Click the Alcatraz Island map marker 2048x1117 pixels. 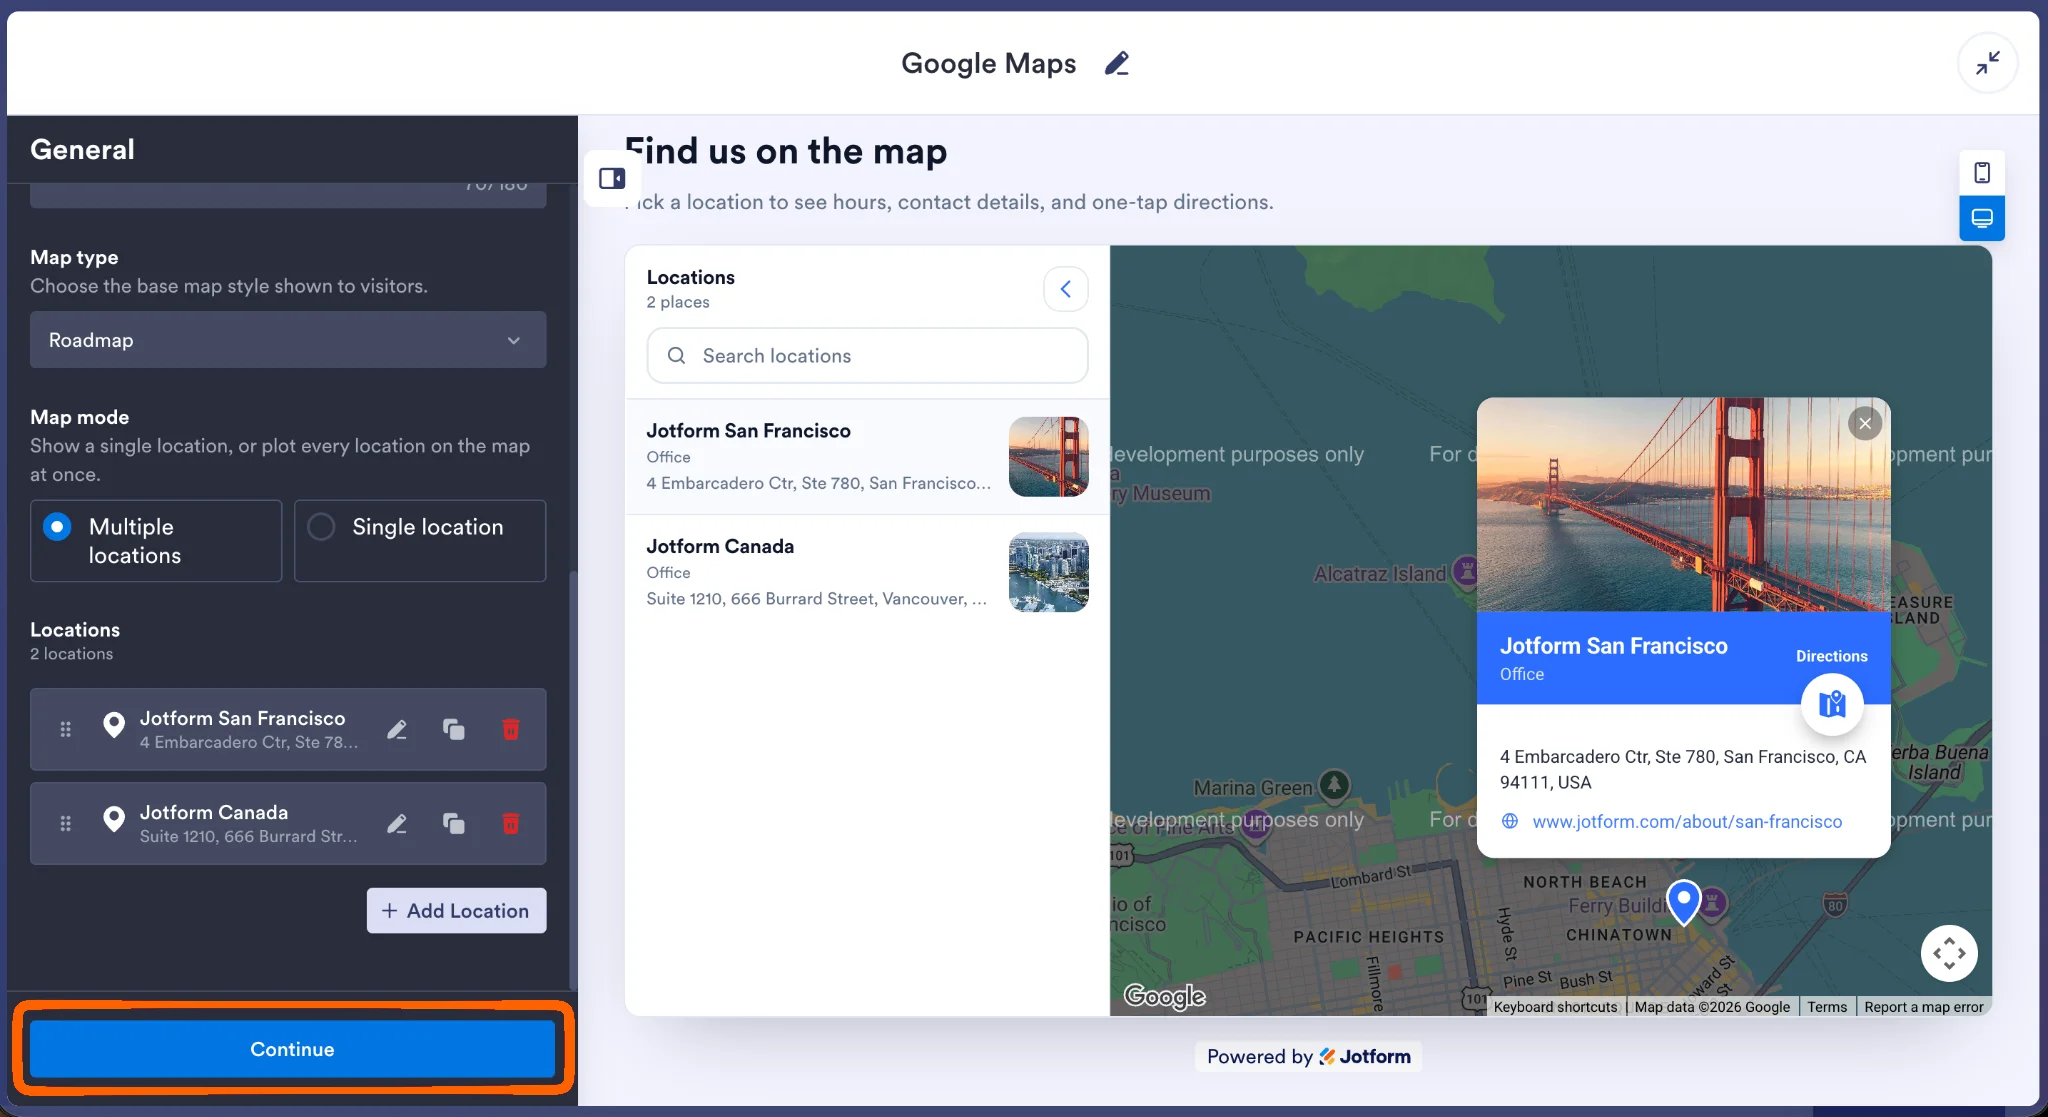click(x=1466, y=572)
